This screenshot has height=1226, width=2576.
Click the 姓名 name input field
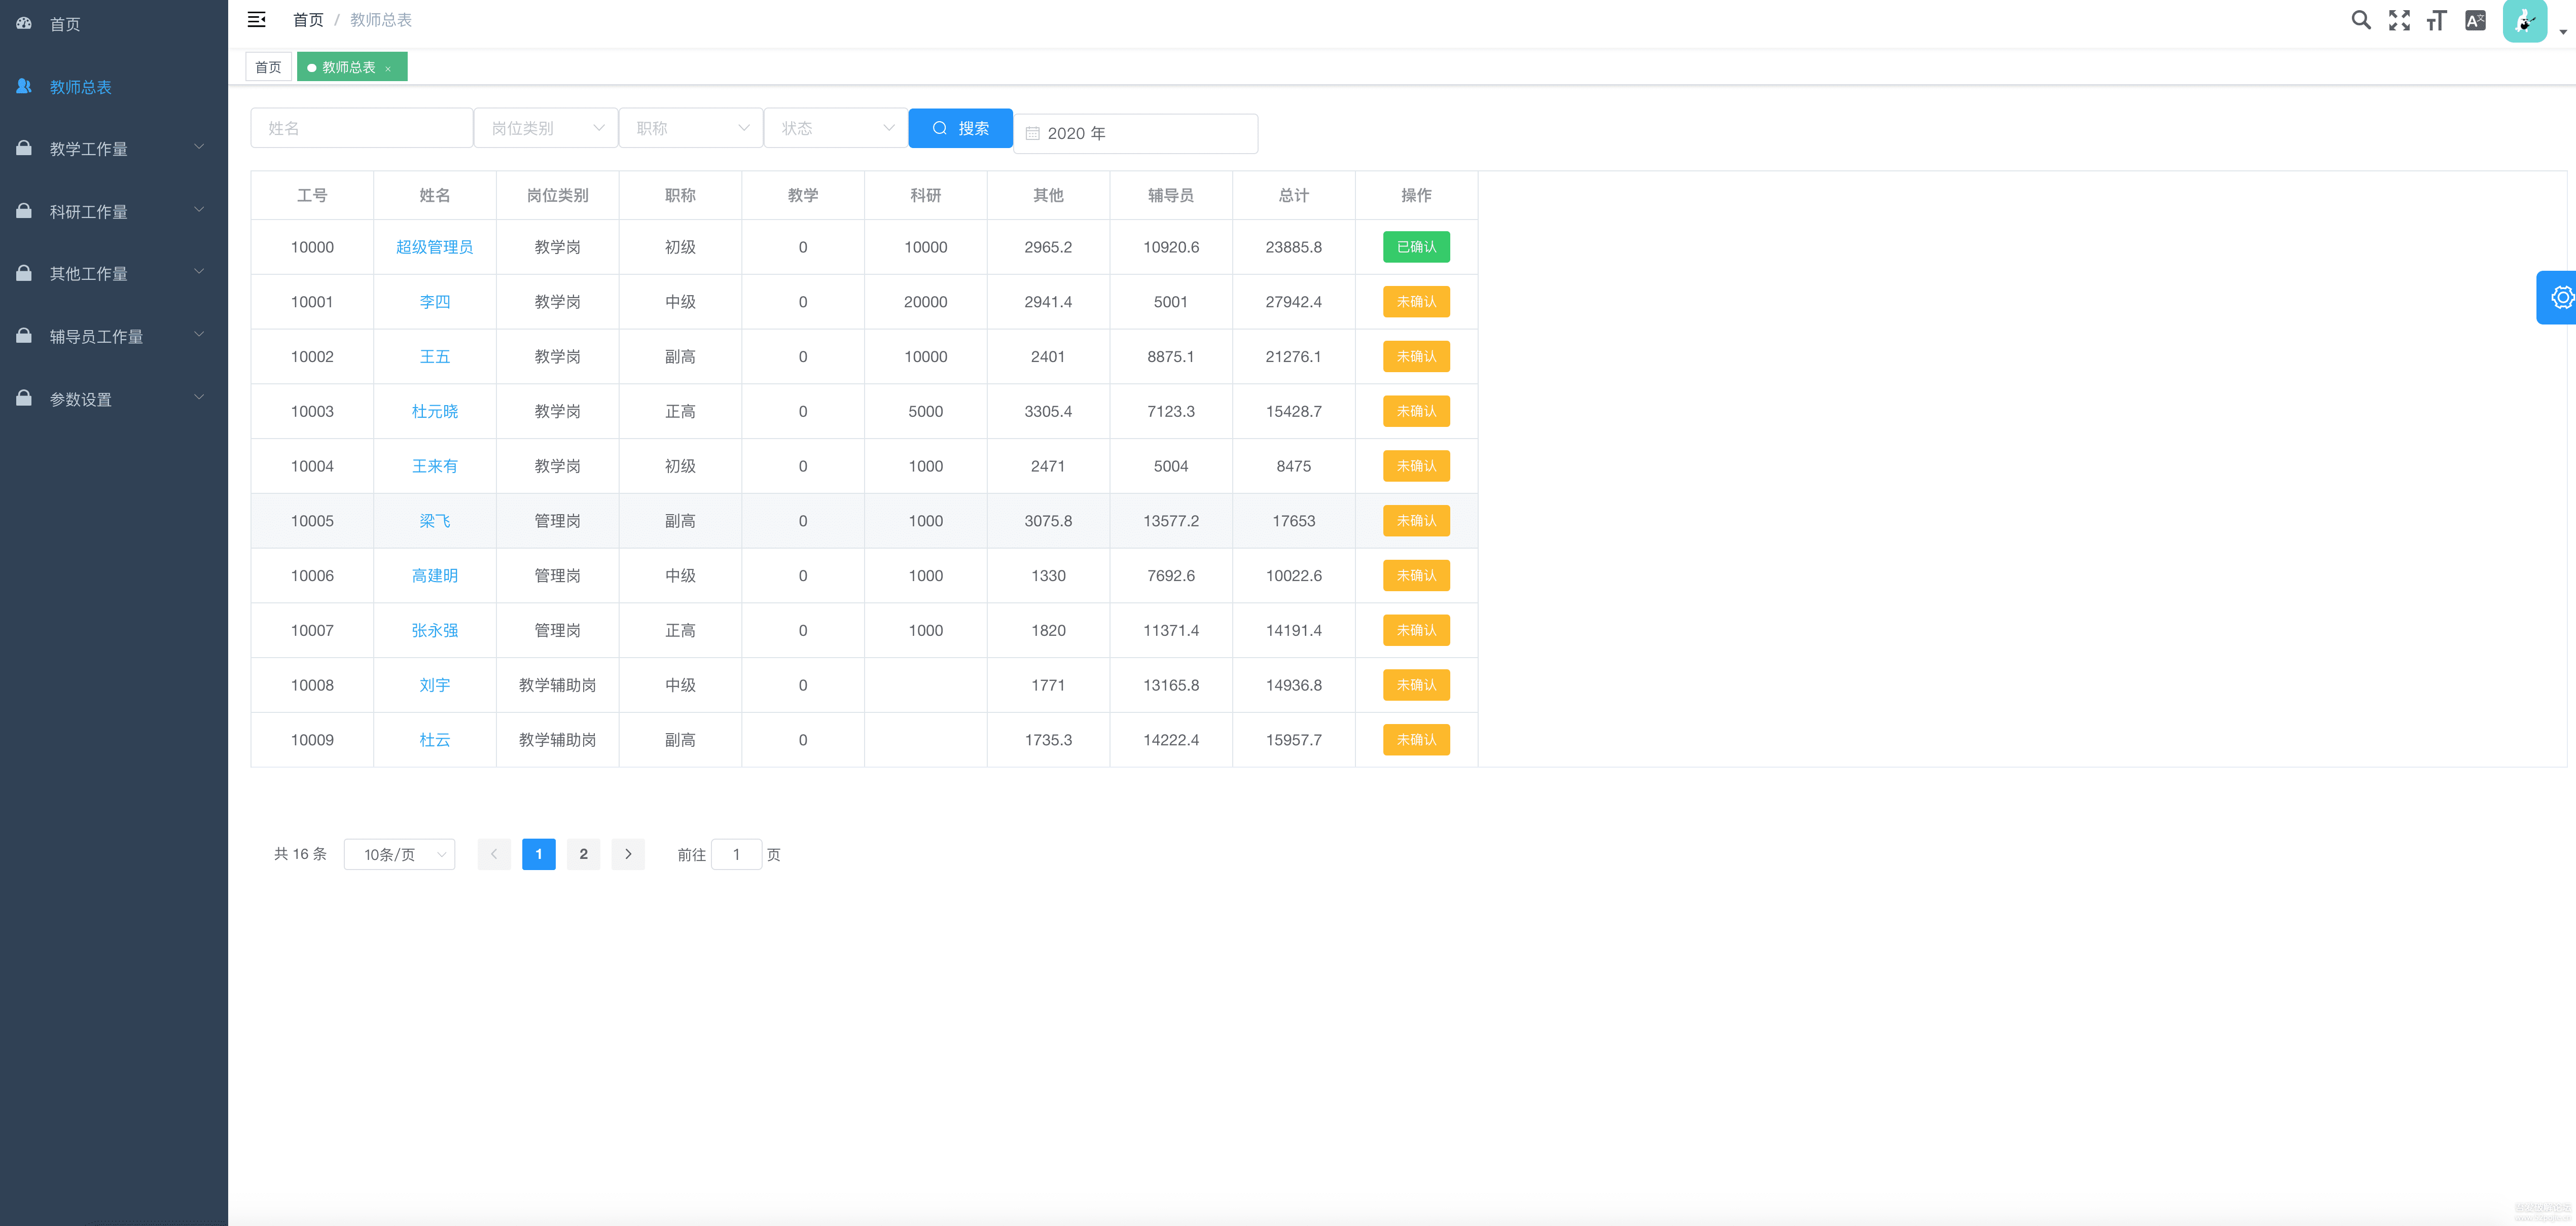361,128
